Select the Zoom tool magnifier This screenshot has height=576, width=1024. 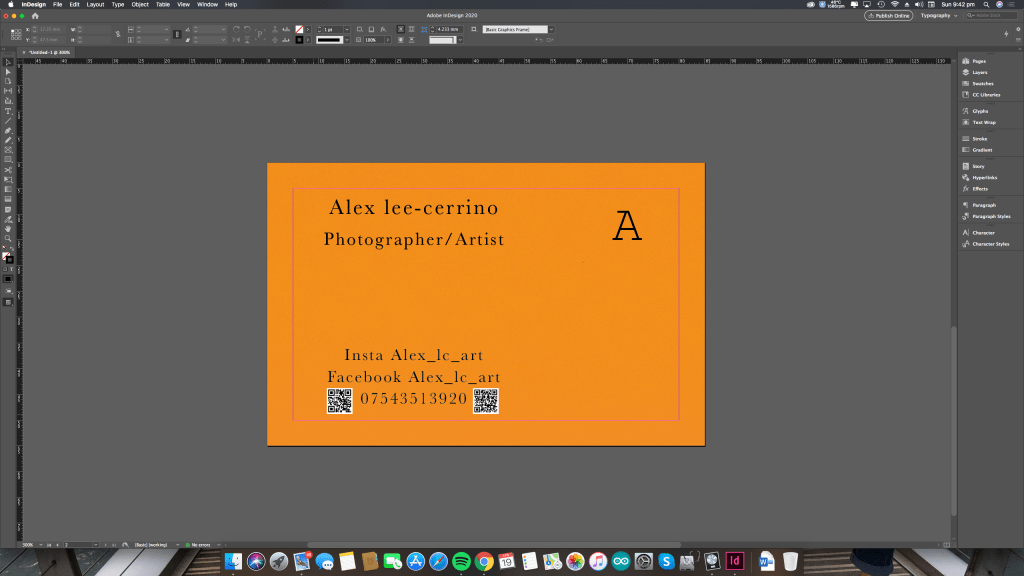pyautogui.click(x=8, y=238)
